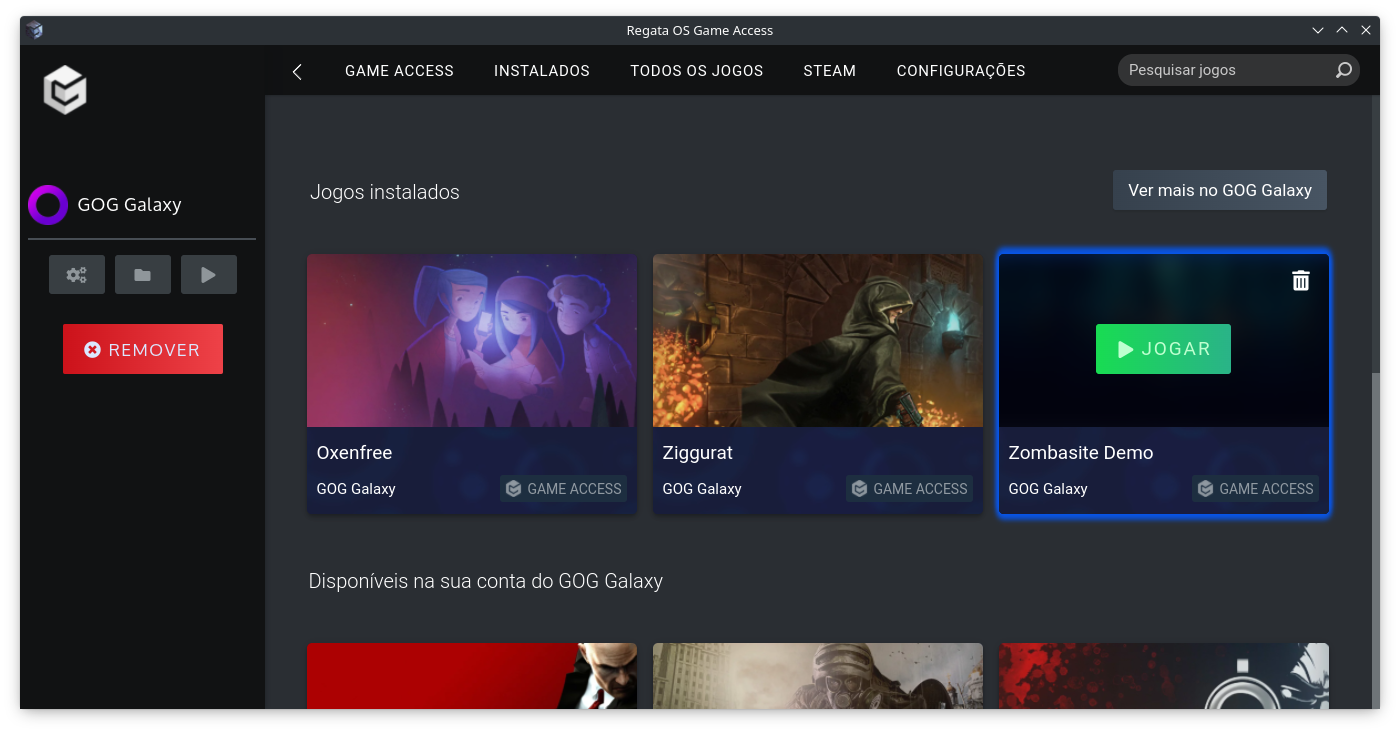Switch to the INSTALADOS tab
Viewport: 1400px width, 733px height.
(542, 71)
